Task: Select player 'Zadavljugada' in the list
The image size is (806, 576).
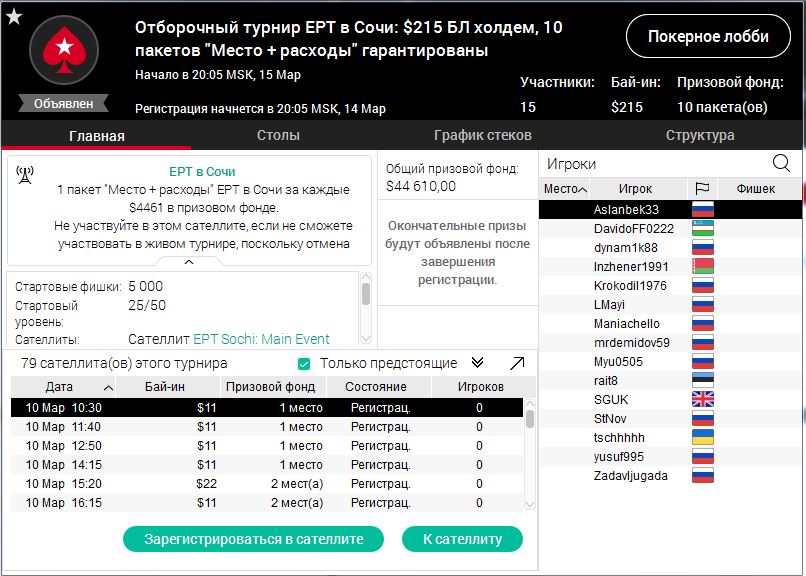Action: click(x=670, y=475)
